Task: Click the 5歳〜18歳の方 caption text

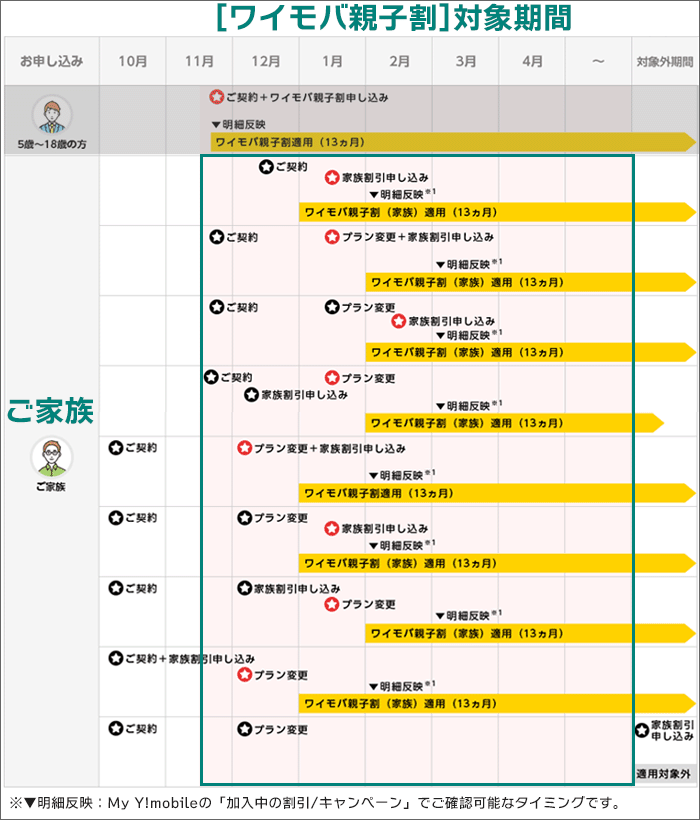Action: tap(52, 144)
